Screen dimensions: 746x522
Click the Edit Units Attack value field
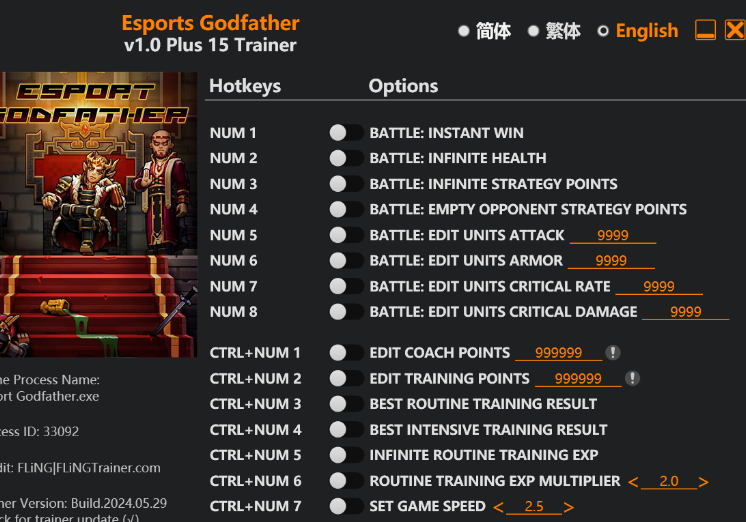click(x=612, y=236)
